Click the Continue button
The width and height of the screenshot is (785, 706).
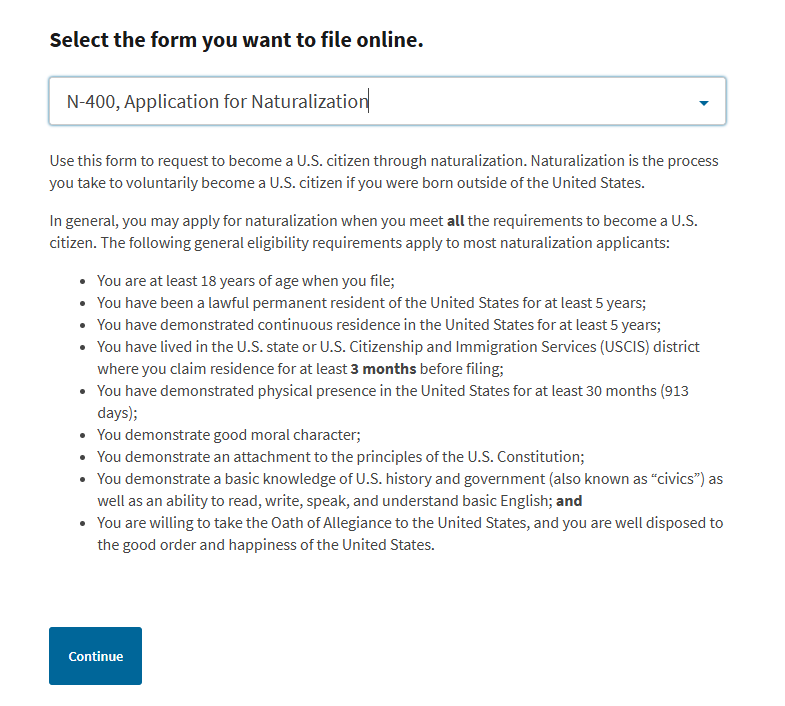(x=95, y=656)
